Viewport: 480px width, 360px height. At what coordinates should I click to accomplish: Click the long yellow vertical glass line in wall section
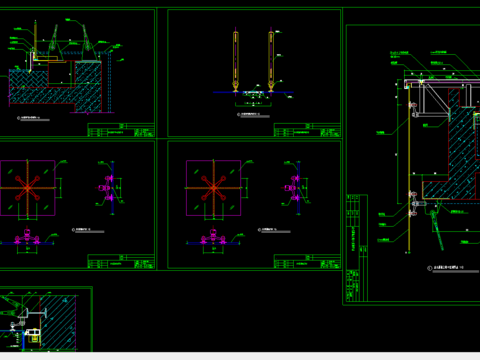(409, 167)
